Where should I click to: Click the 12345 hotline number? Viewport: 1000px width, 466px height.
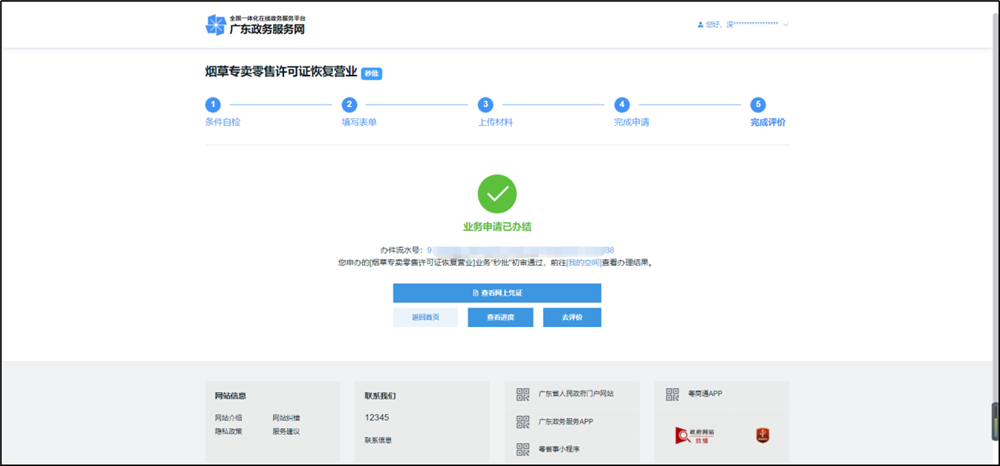click(377, 418)
